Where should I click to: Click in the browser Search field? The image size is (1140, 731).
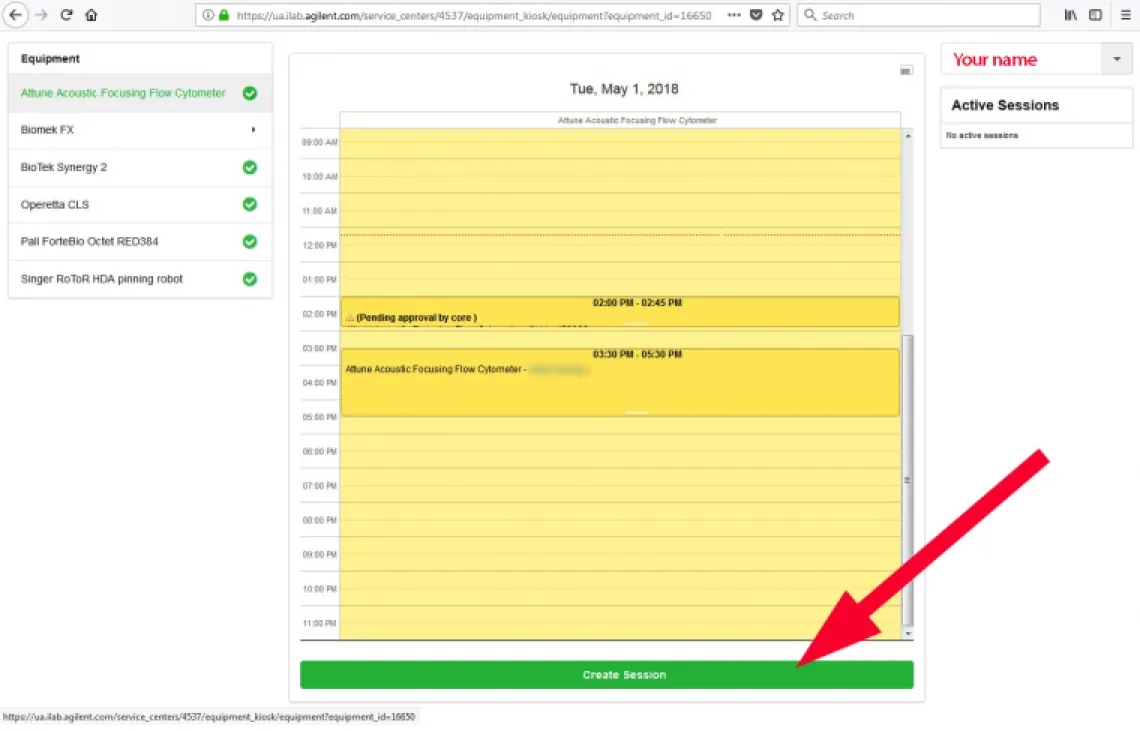pos(925,15)
